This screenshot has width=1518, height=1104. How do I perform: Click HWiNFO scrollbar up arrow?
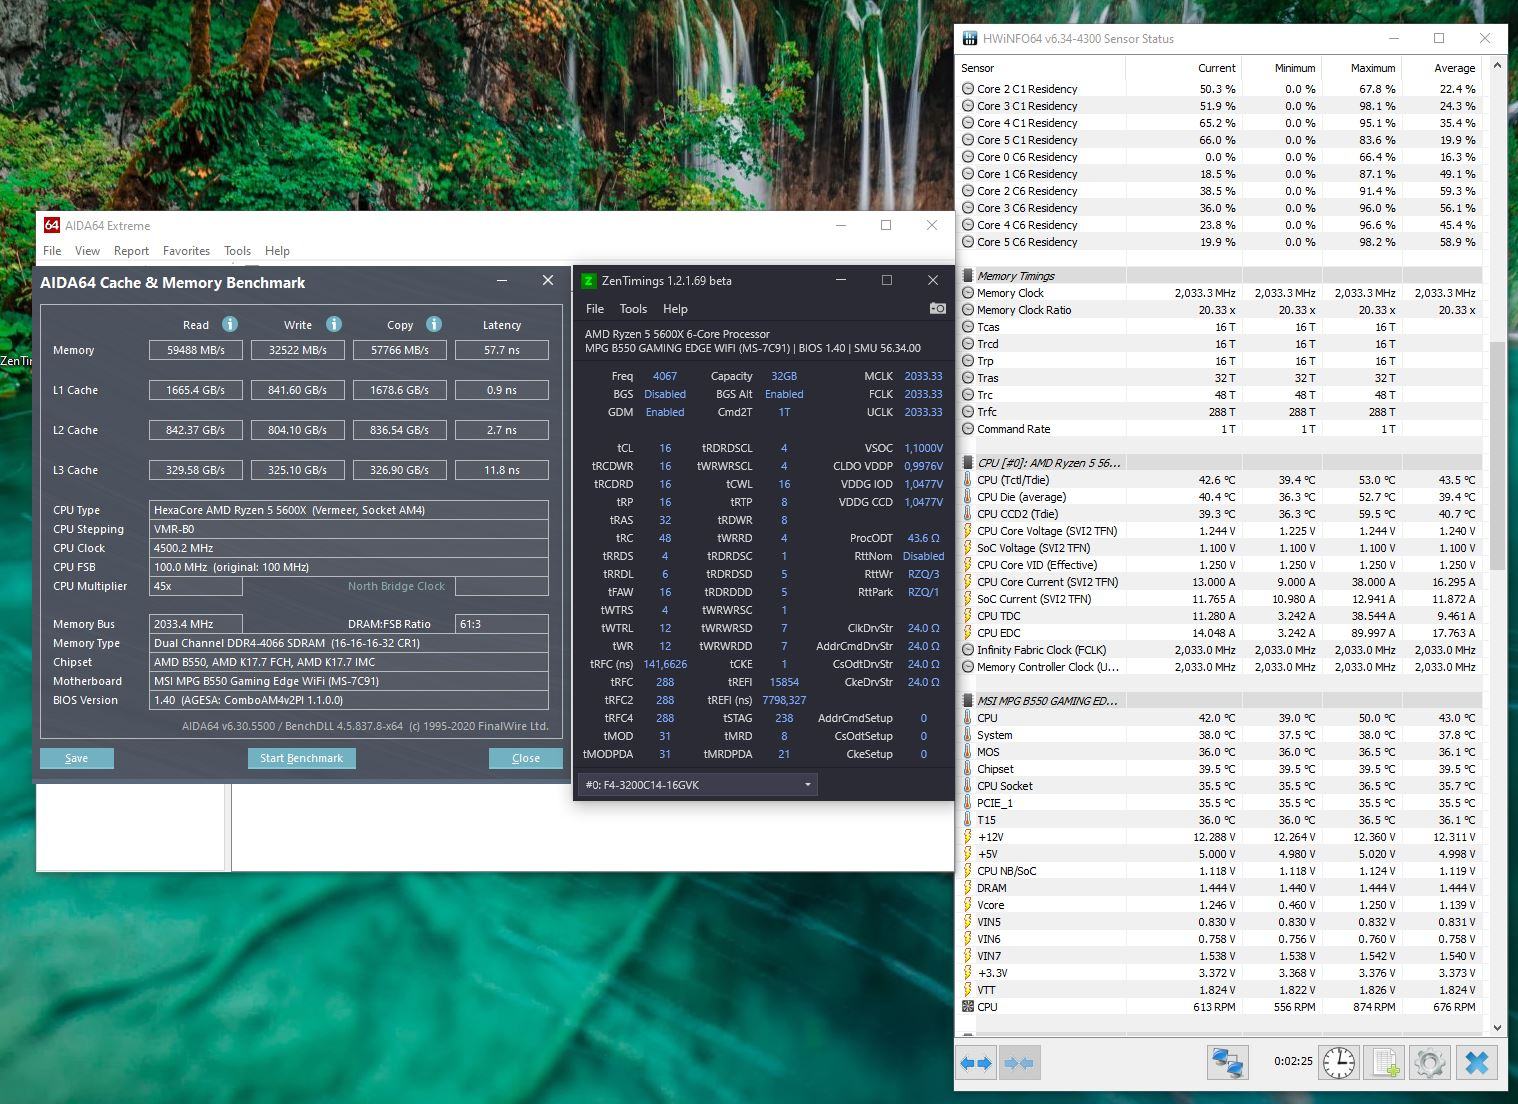(1497, 66)
